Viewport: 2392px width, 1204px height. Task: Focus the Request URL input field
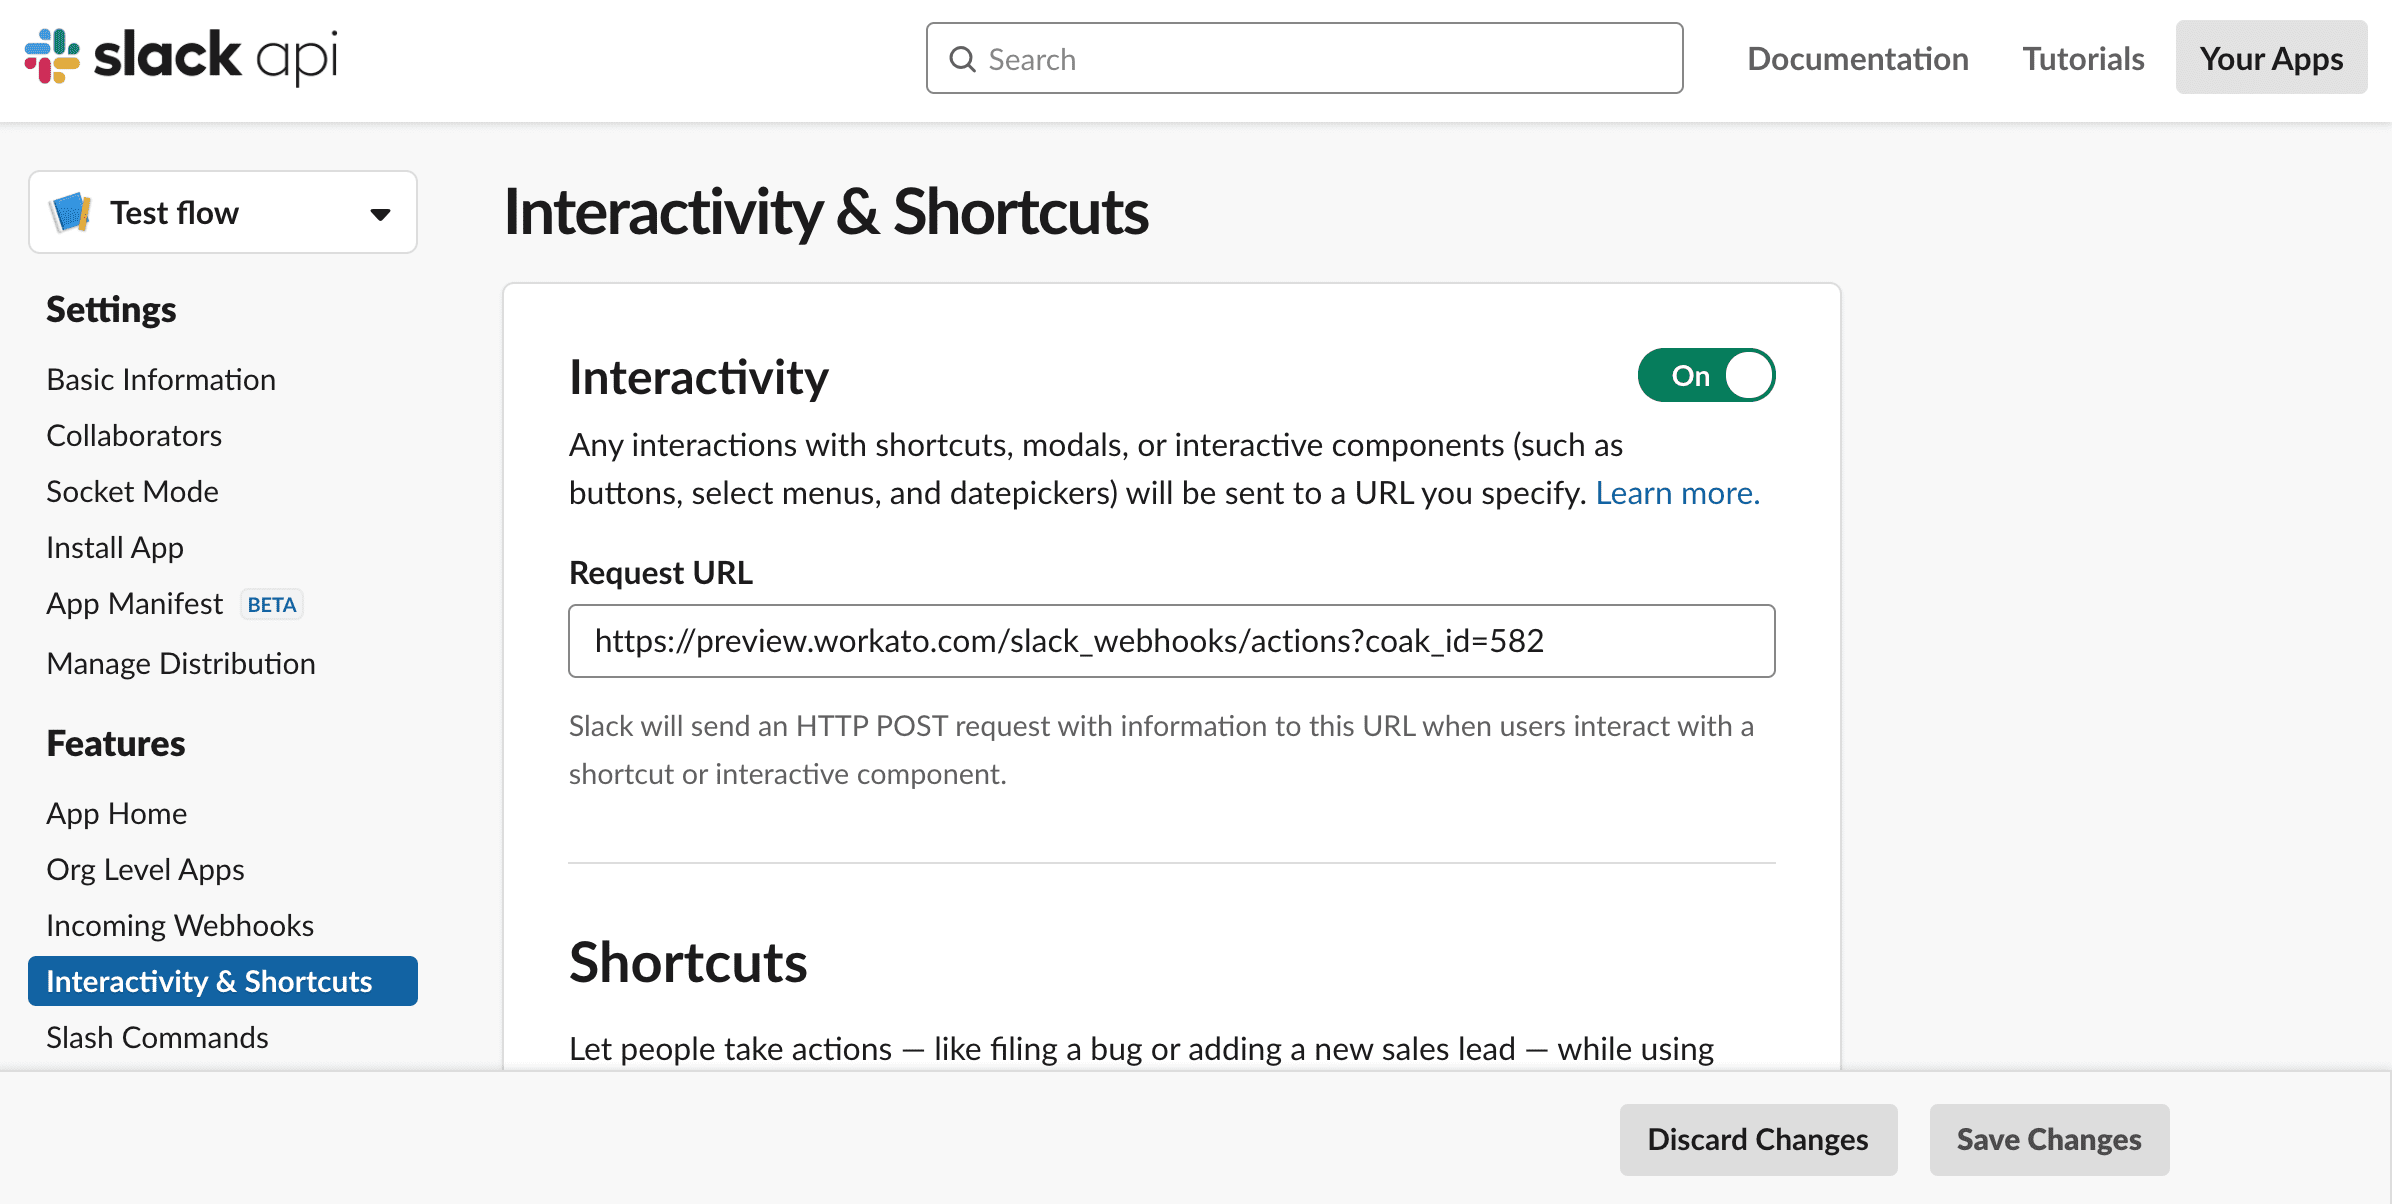pos(1171,641)
